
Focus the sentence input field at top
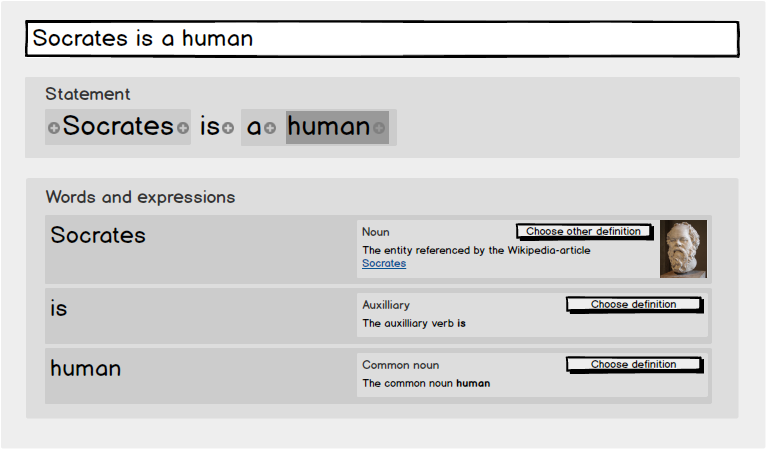(x=382, y=39)
